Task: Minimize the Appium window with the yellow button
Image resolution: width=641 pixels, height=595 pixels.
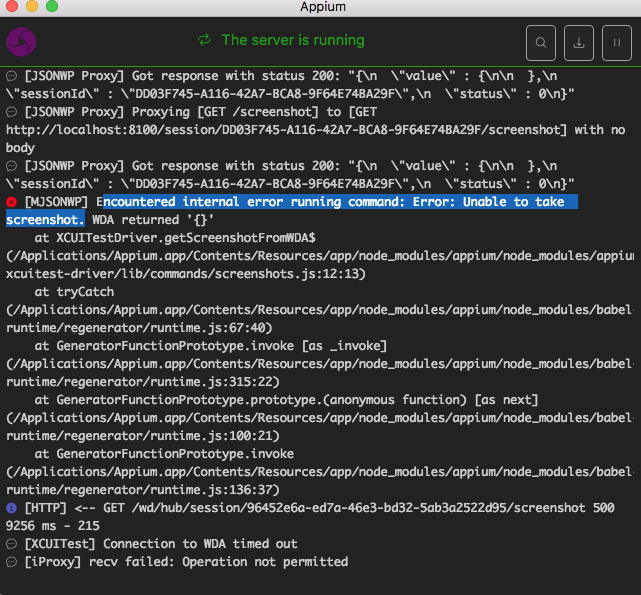Action: click(32, 6)
